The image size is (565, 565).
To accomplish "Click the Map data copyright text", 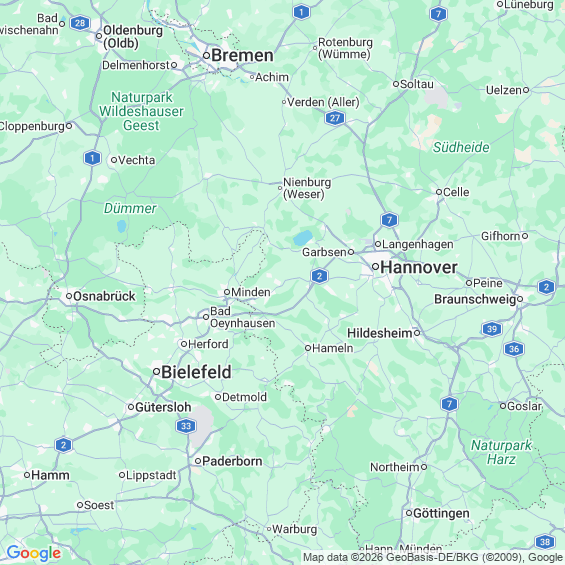I will tap(433, 557).
